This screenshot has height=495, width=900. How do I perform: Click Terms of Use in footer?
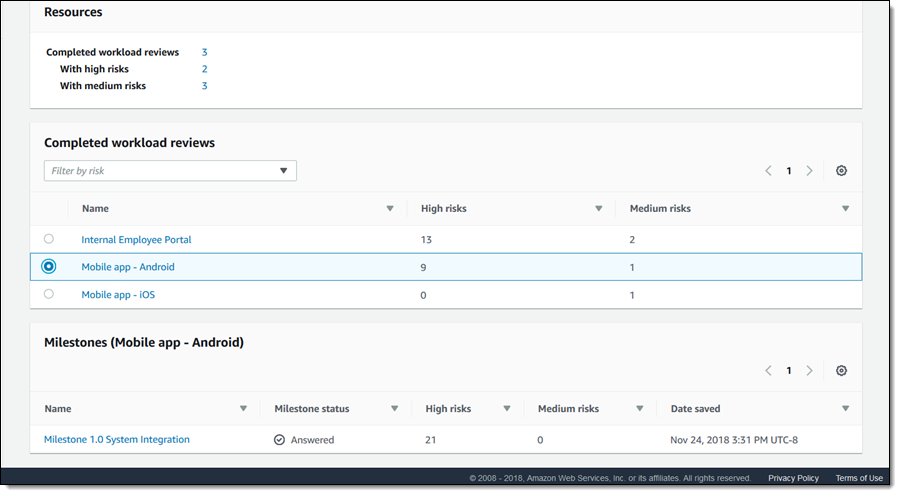coord(859,478)
